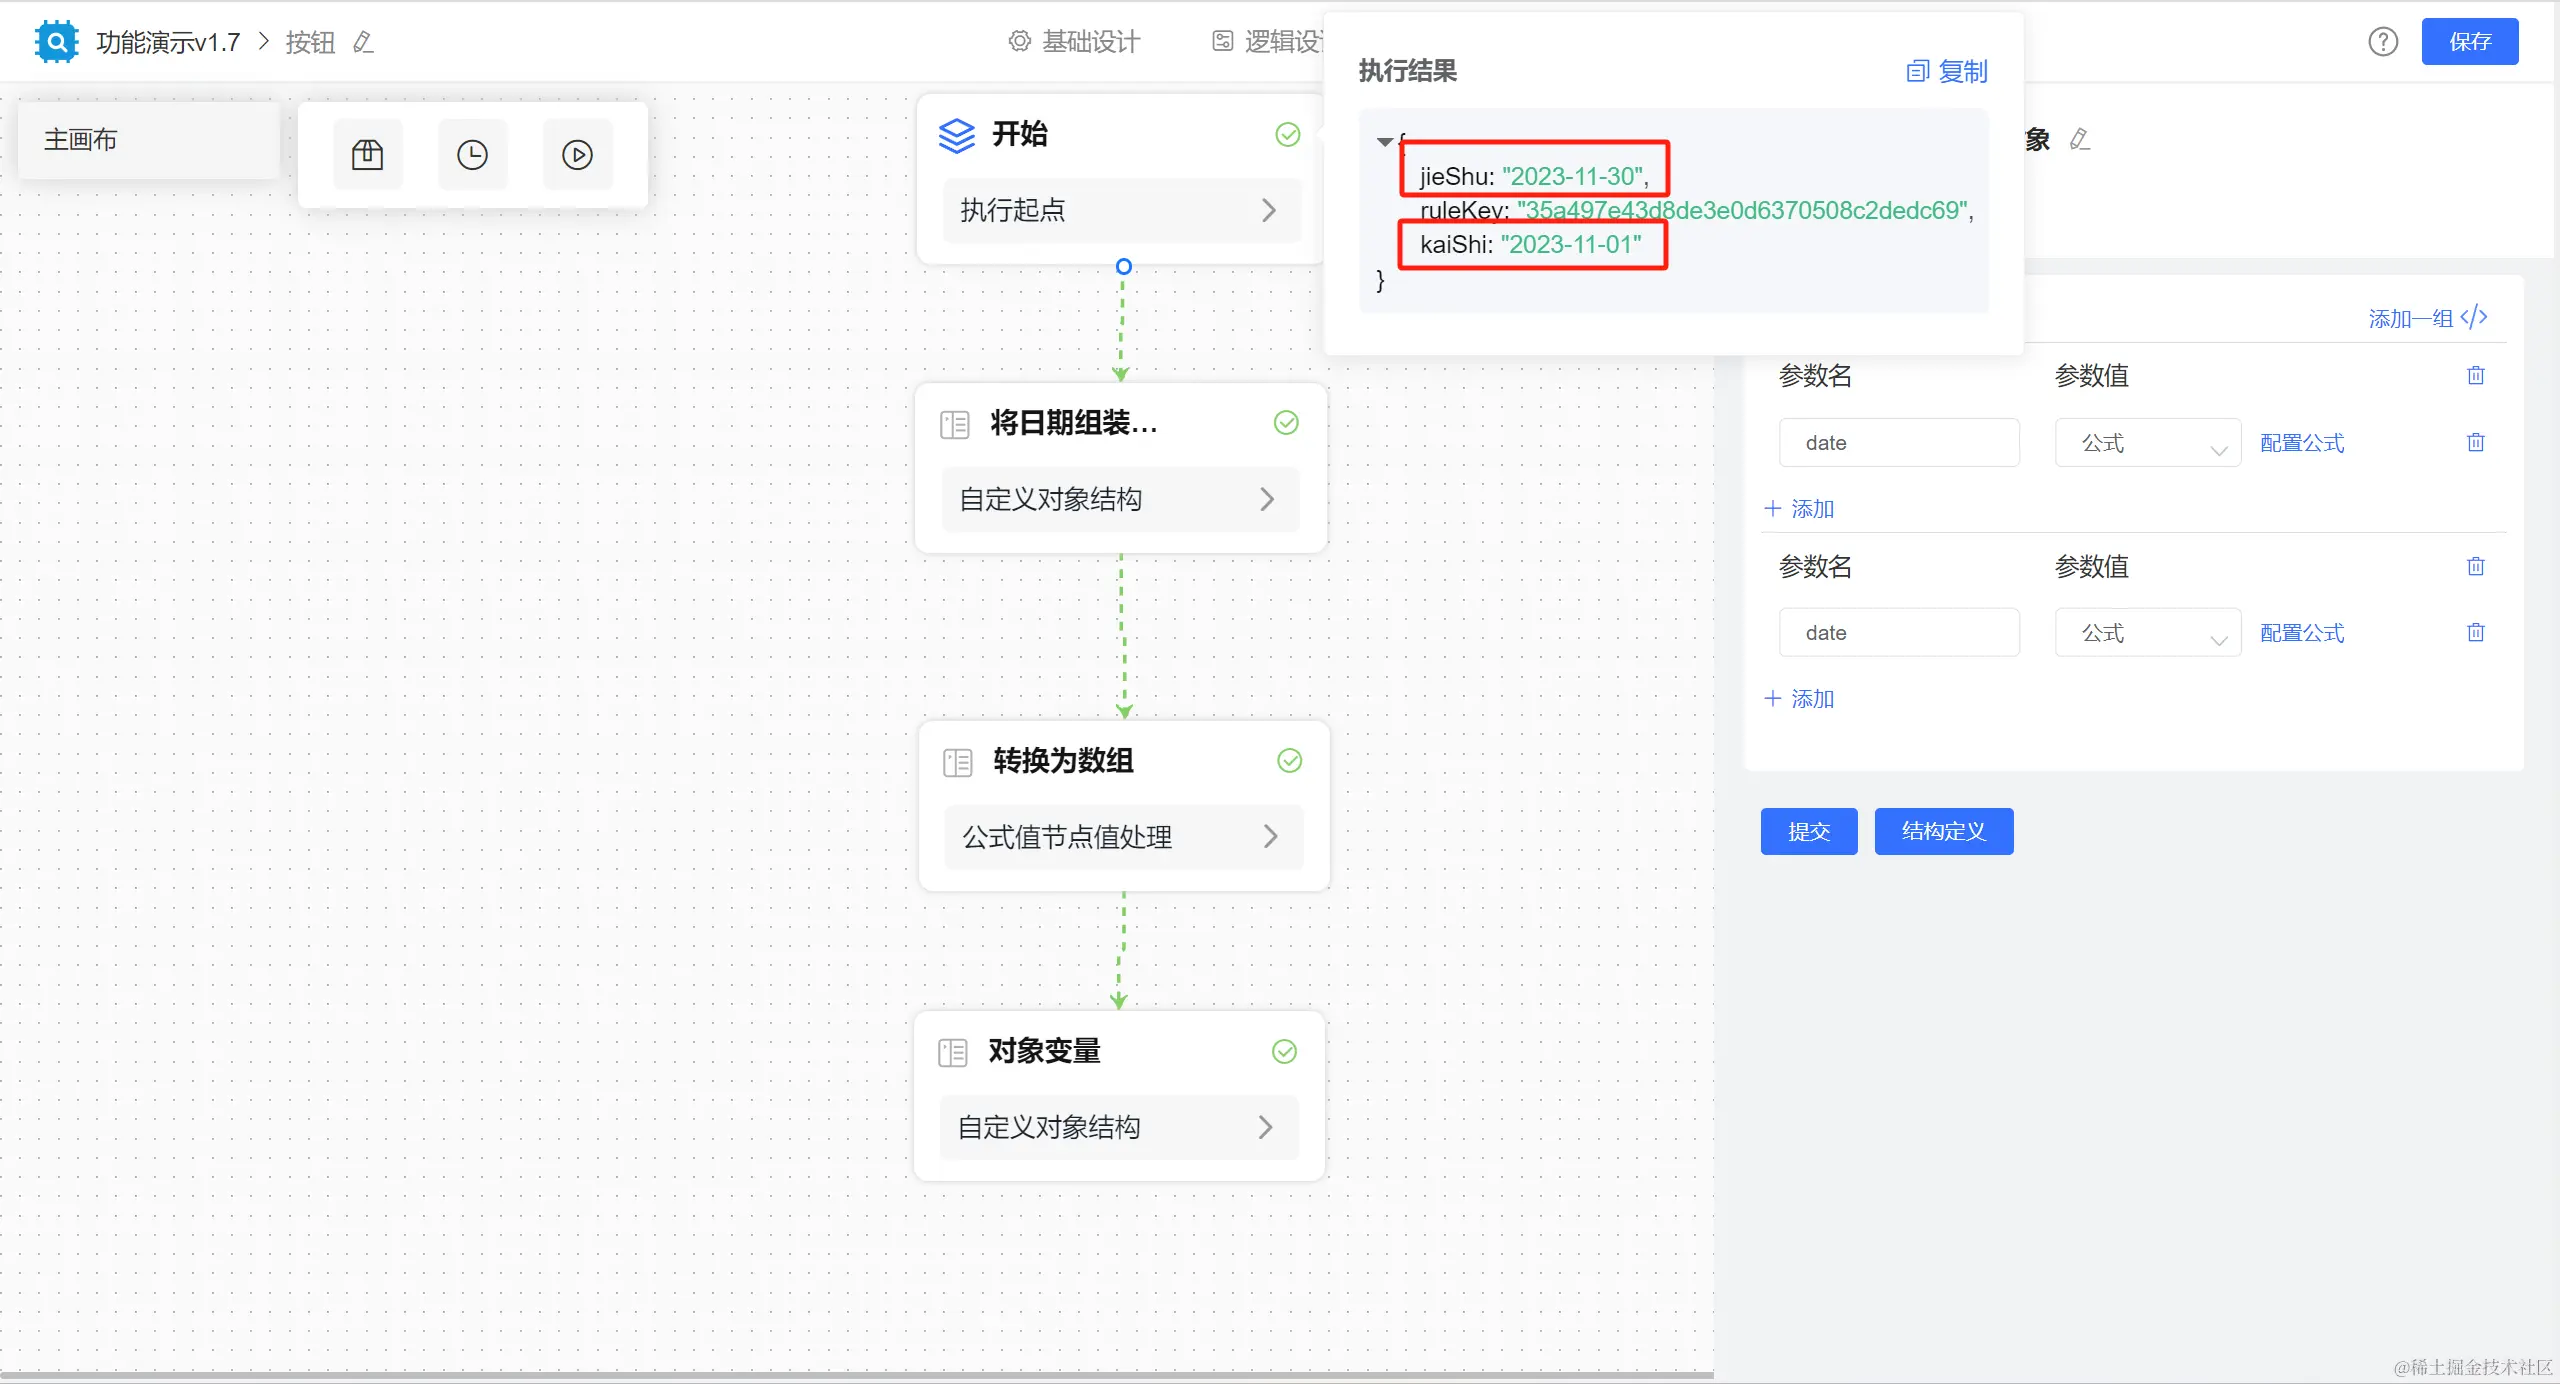Click green check on 转换为数组 node

coord(1290,761)
